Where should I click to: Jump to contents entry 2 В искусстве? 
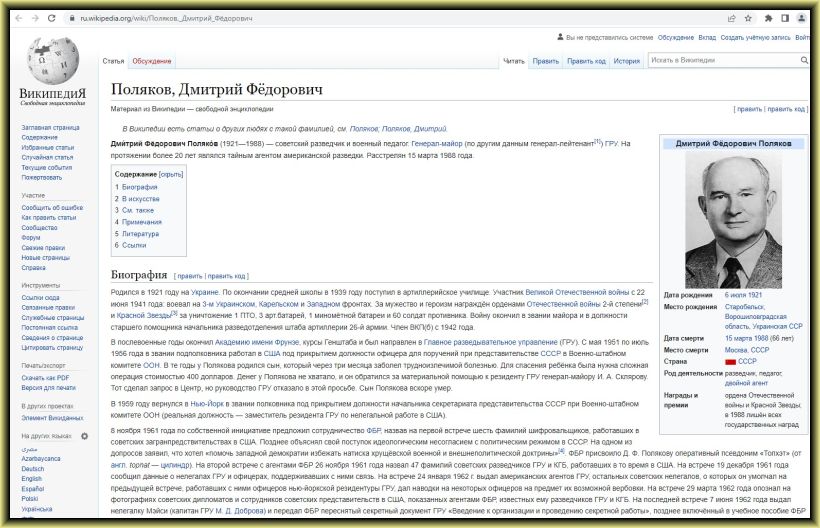137,199
